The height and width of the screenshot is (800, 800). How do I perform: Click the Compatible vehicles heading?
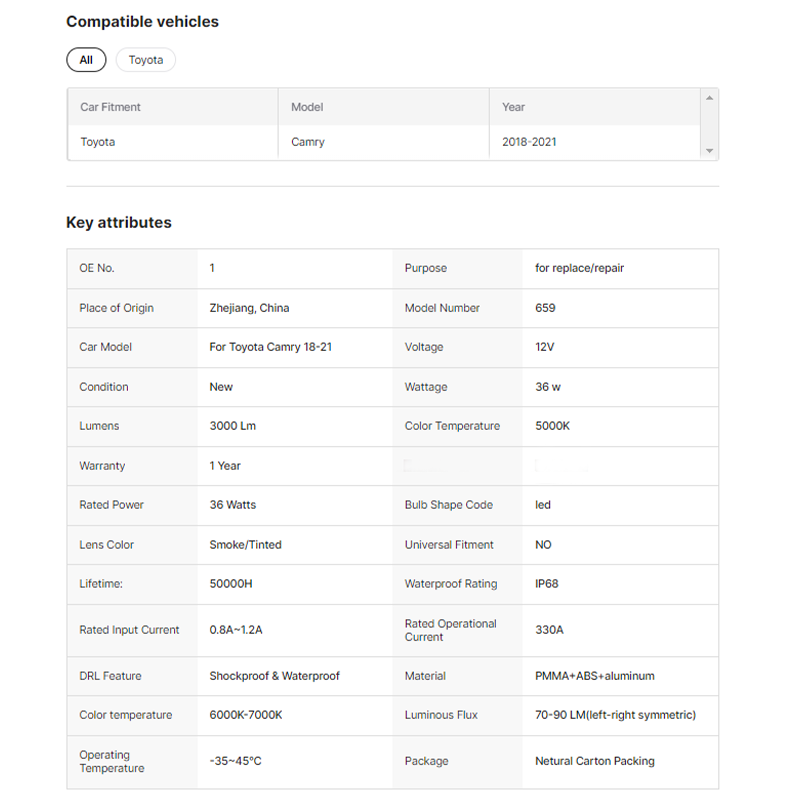click(x=142, y=21)
